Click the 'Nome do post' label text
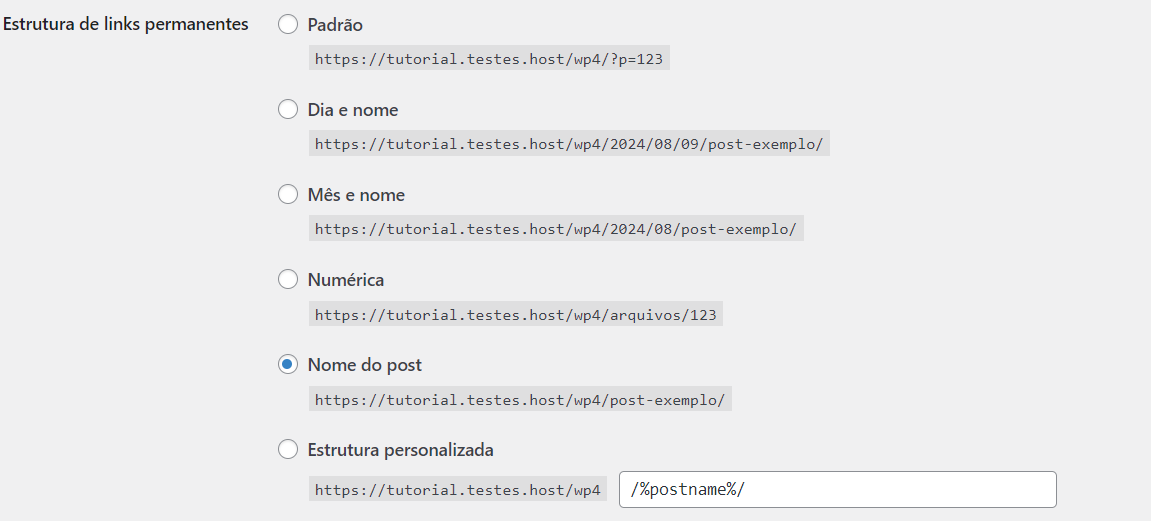Screen dimensions: 1151x521 [365, 365]
